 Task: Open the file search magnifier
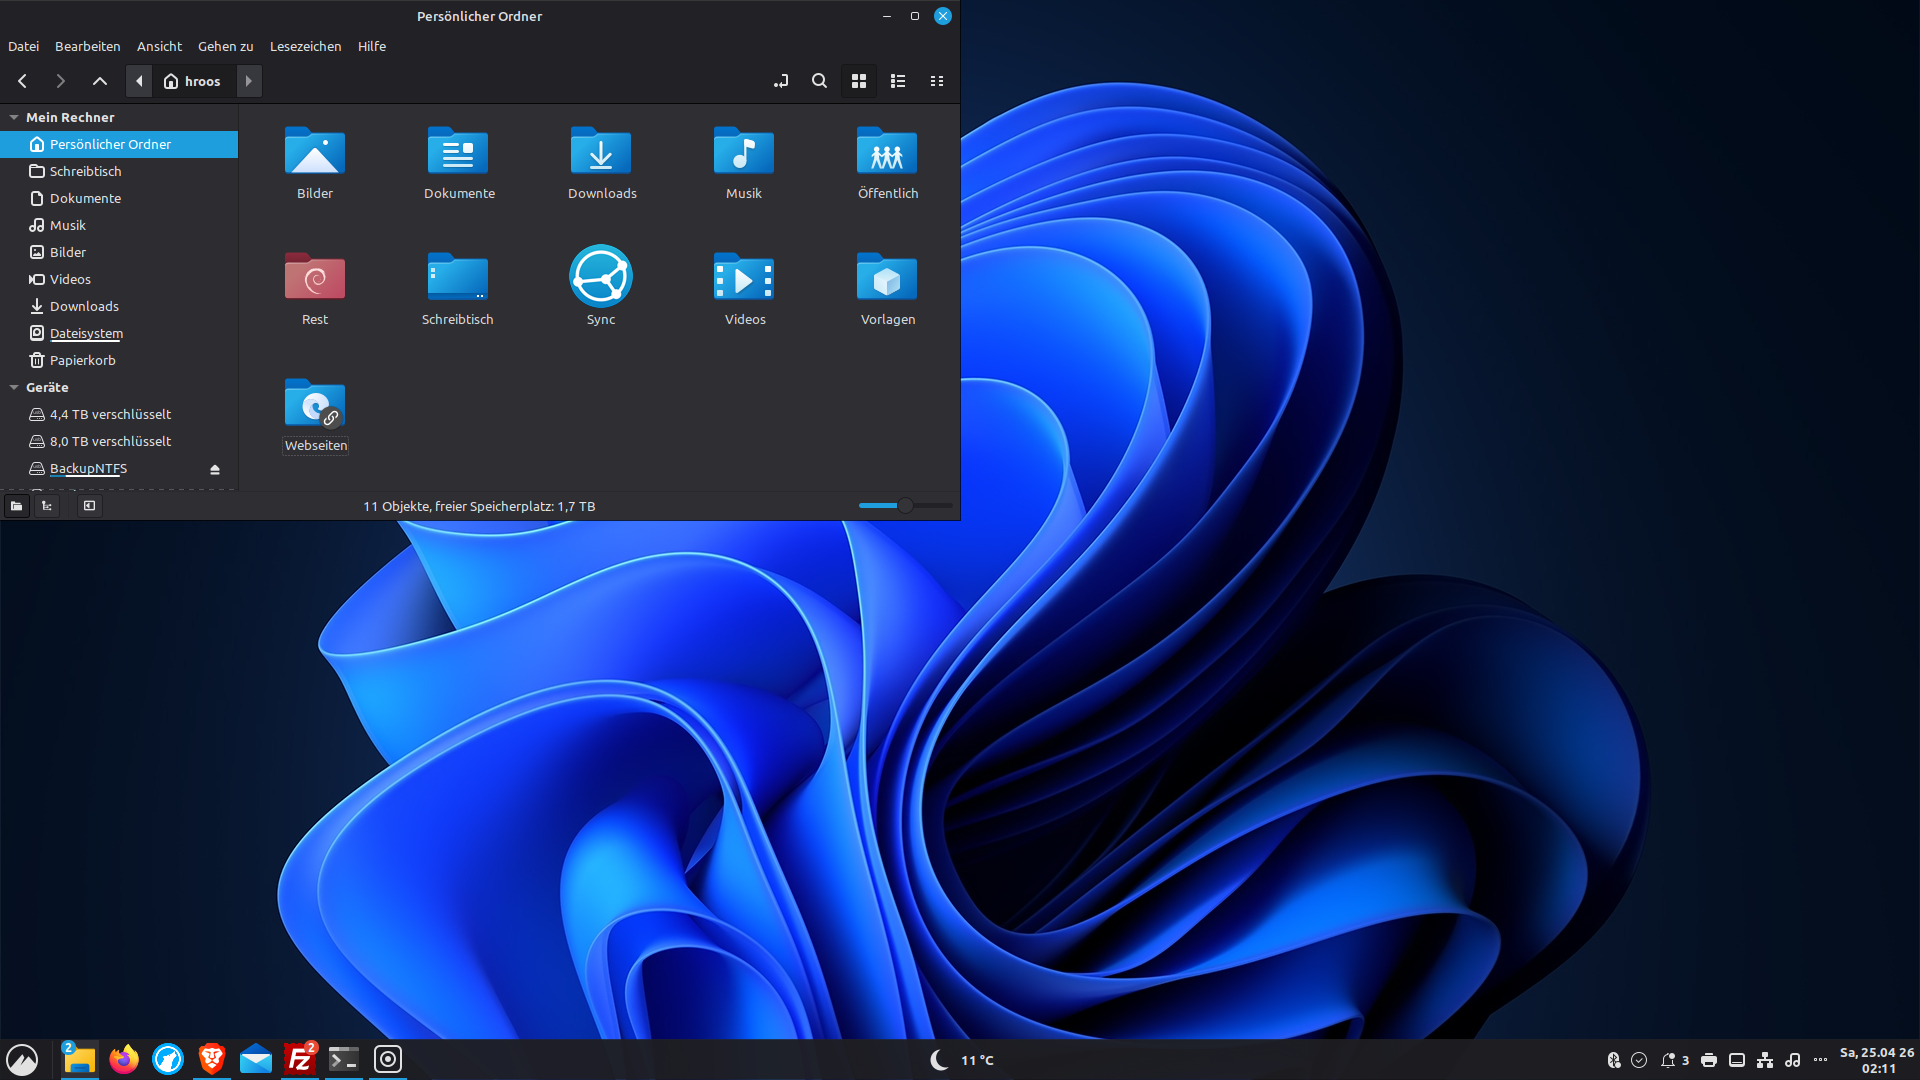point(819,81)
